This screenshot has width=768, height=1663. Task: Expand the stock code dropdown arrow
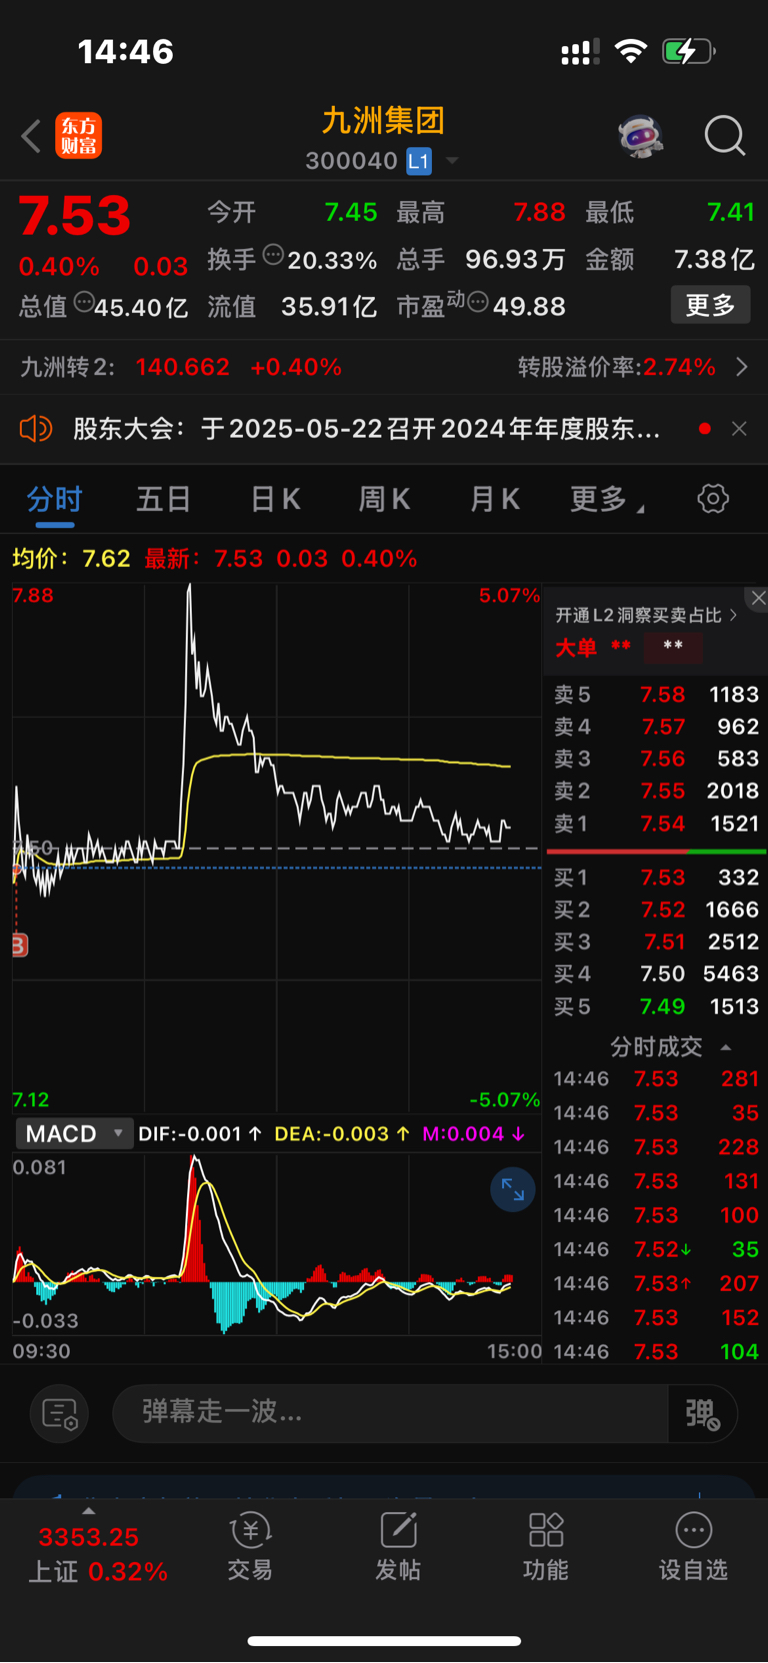click(x=452, y=161)
